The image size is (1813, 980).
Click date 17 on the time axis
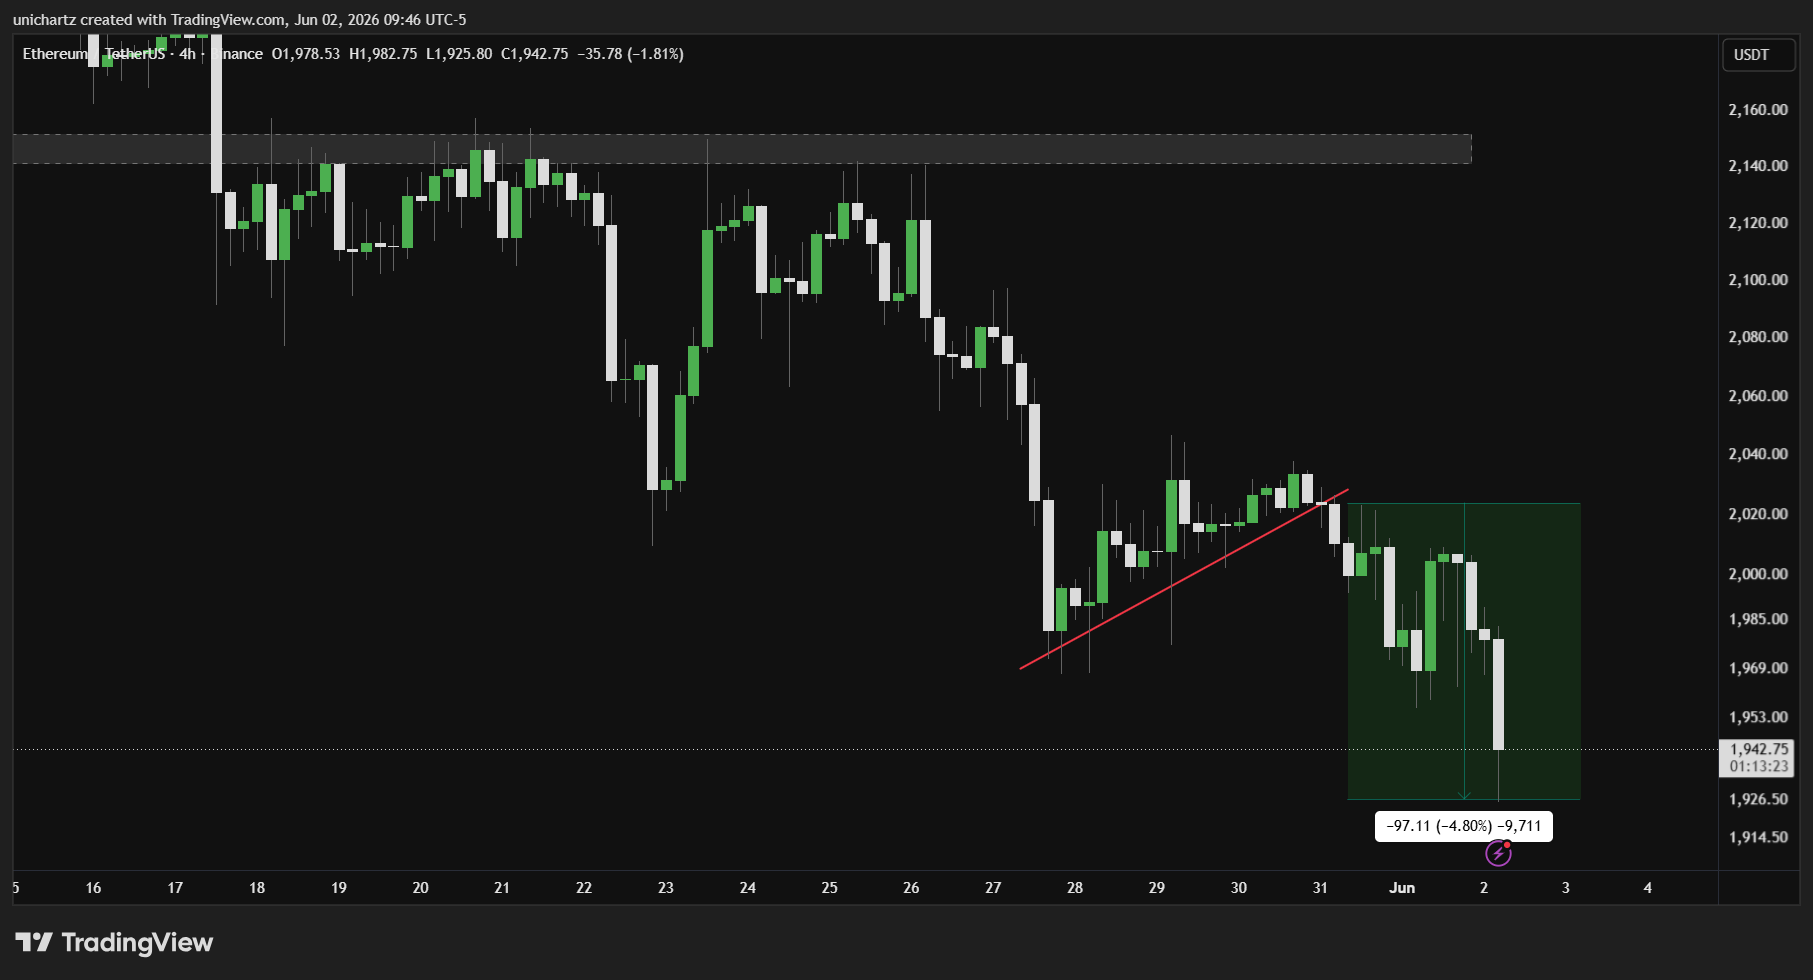point(175,888)
